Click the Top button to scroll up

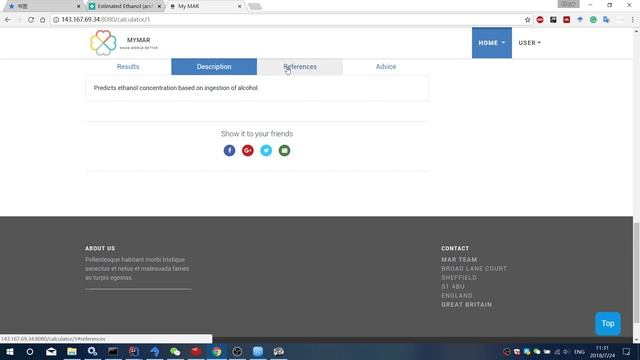point(608,324)
